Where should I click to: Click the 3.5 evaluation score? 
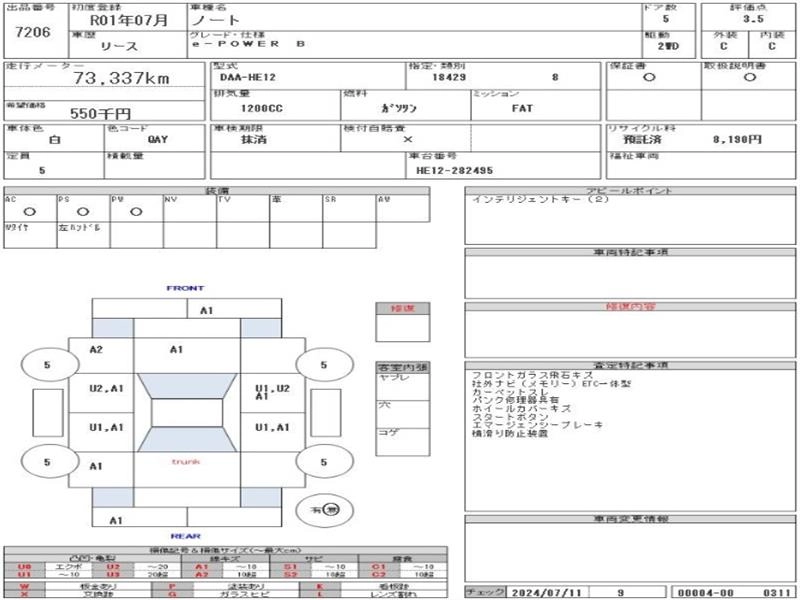(x=753, y=19)
